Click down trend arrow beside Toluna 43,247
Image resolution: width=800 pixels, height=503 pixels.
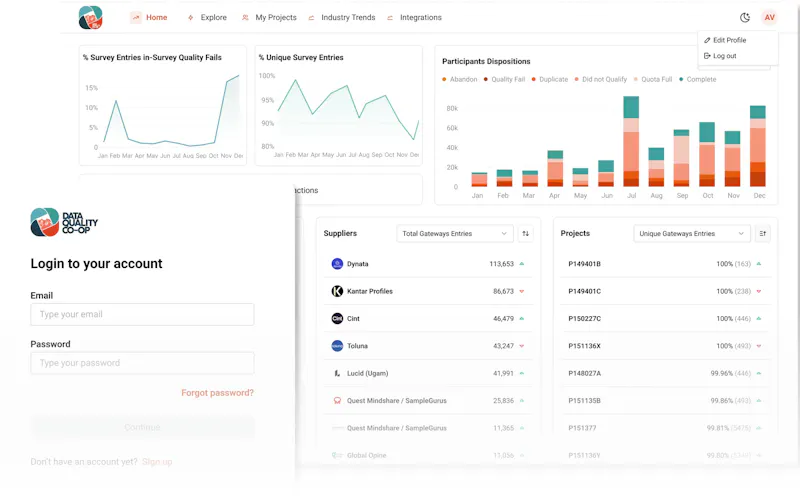click(522, 346)
